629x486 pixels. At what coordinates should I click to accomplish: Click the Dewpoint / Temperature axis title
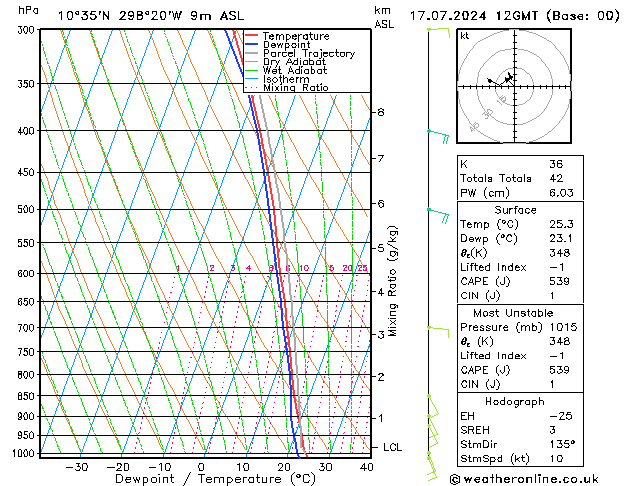click(201, 479)
